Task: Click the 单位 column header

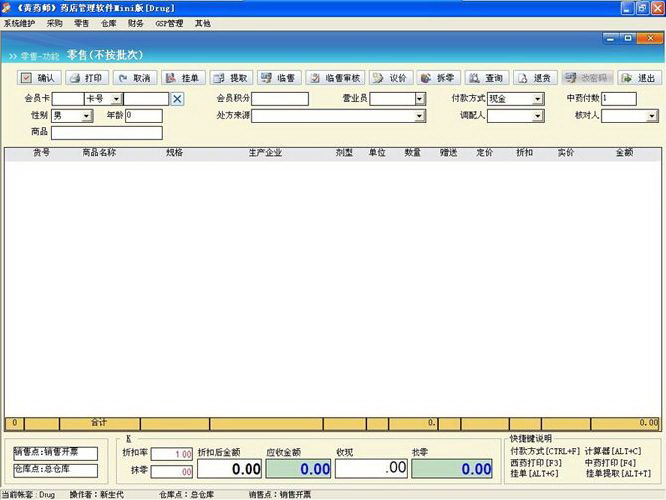Action: click(377, 153)
